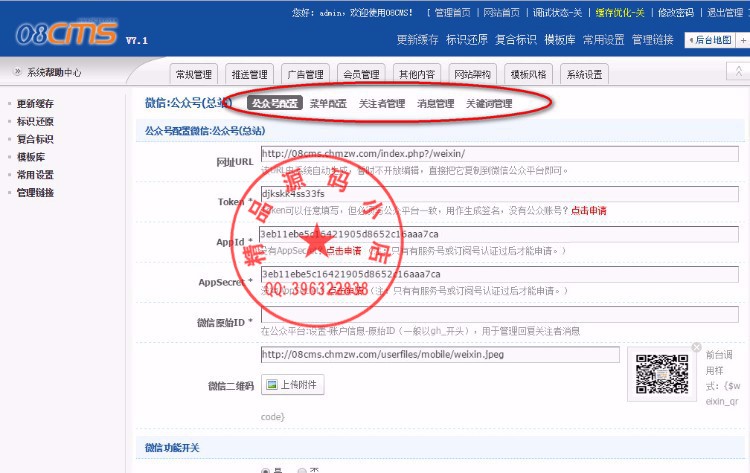The width and height of the screenshot is (750, 473).
Task: Click the 微信:公众号(总站) heading
Action: coord(188,103)
